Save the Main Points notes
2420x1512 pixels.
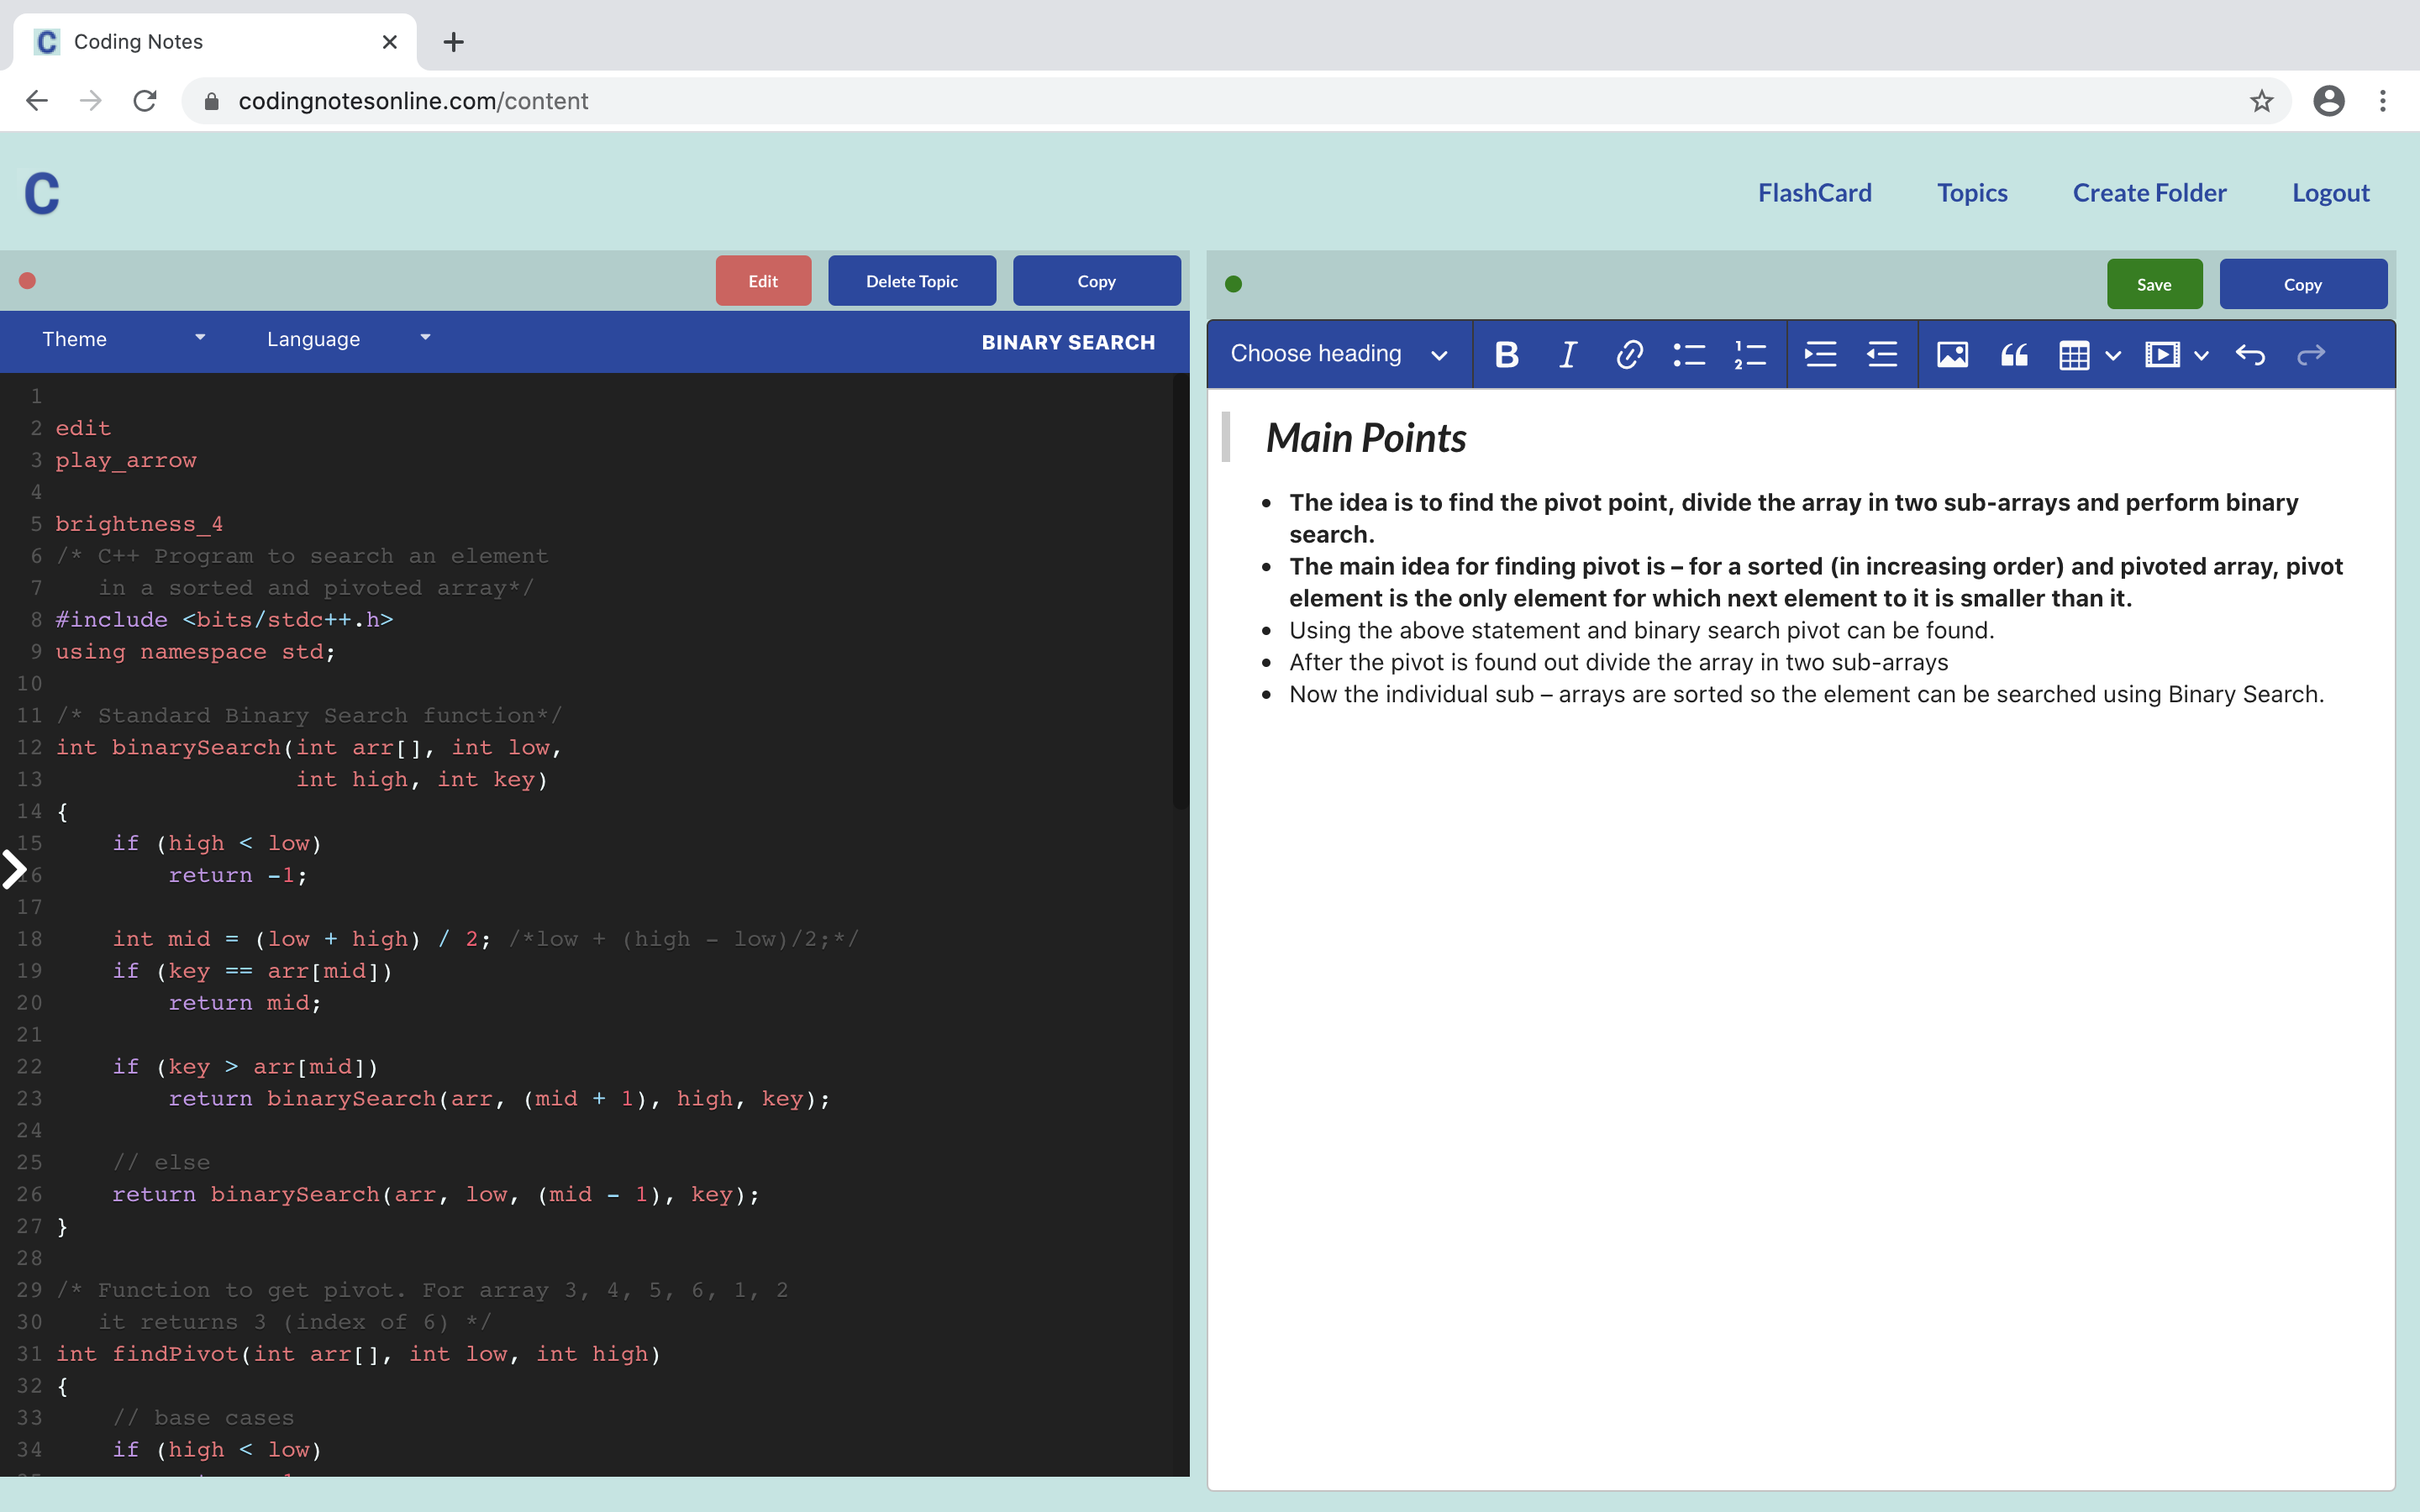(x=2154, y=283)
